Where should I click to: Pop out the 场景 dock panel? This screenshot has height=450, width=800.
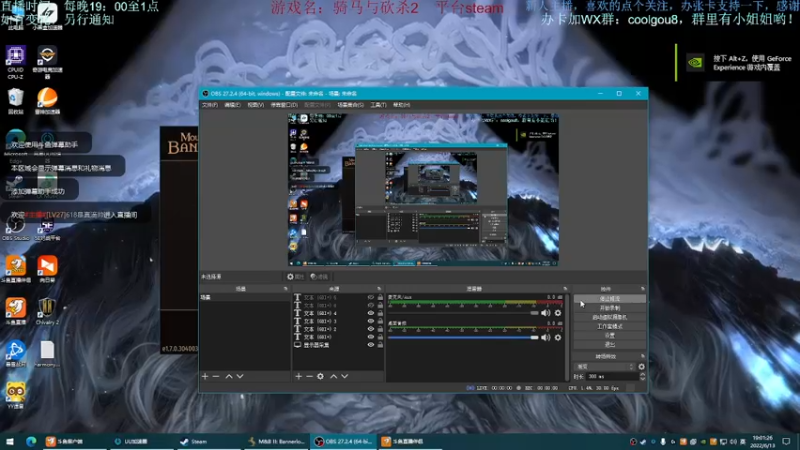point(286,289)
